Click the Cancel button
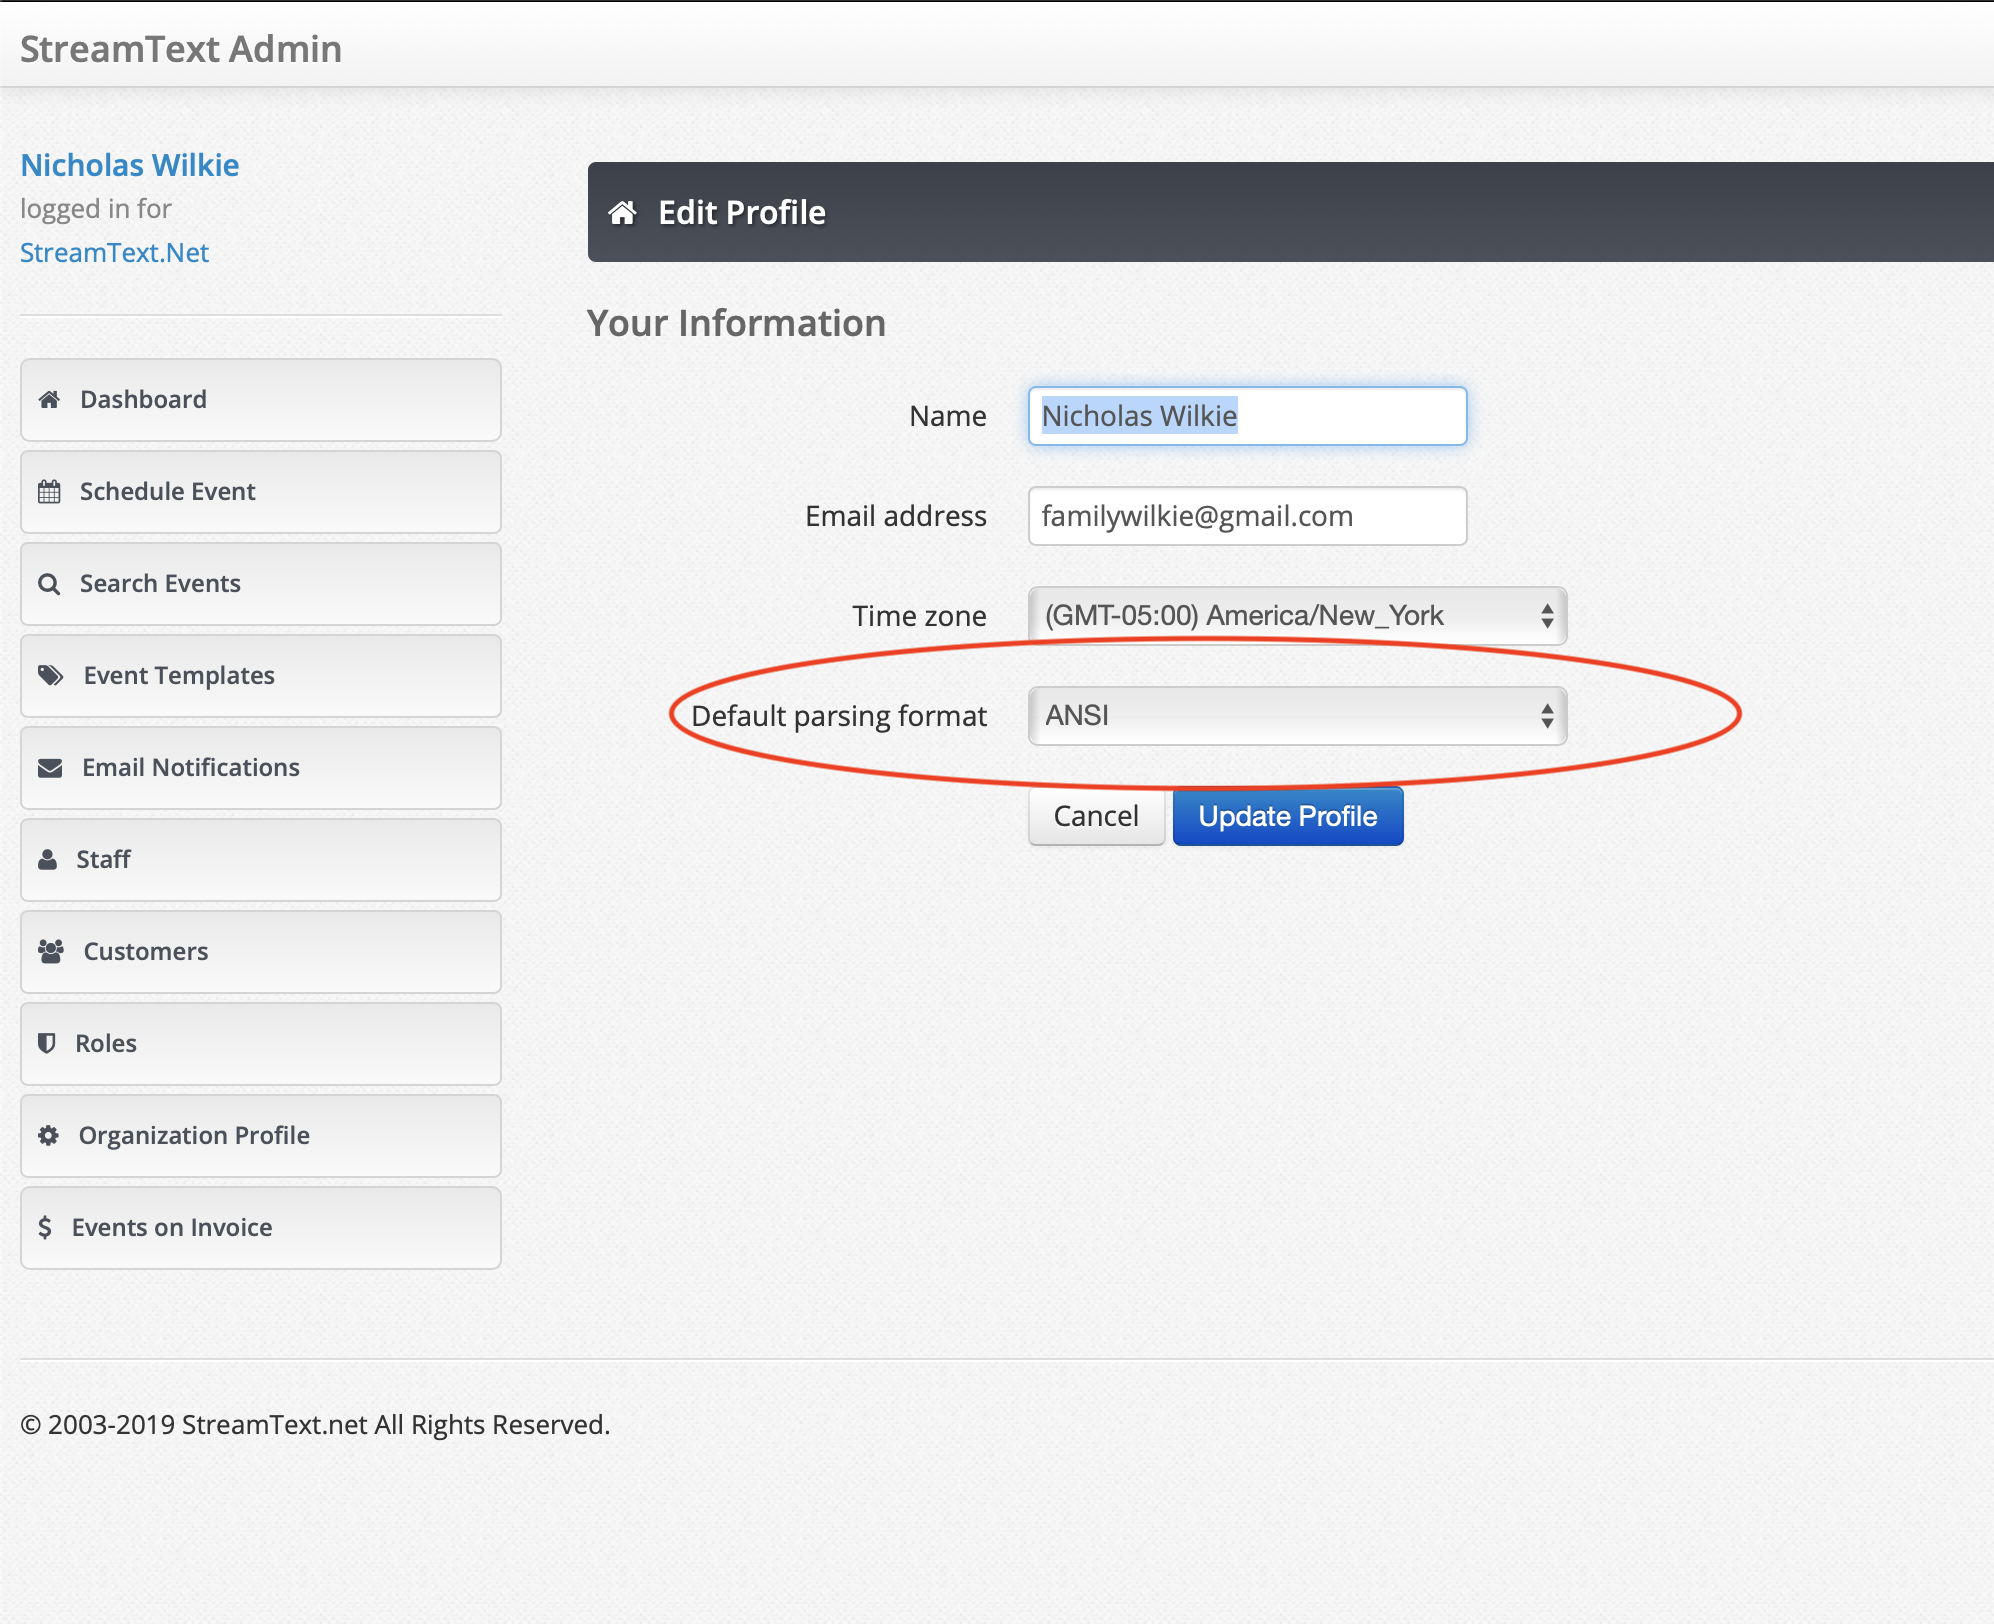 point(1096,816)
